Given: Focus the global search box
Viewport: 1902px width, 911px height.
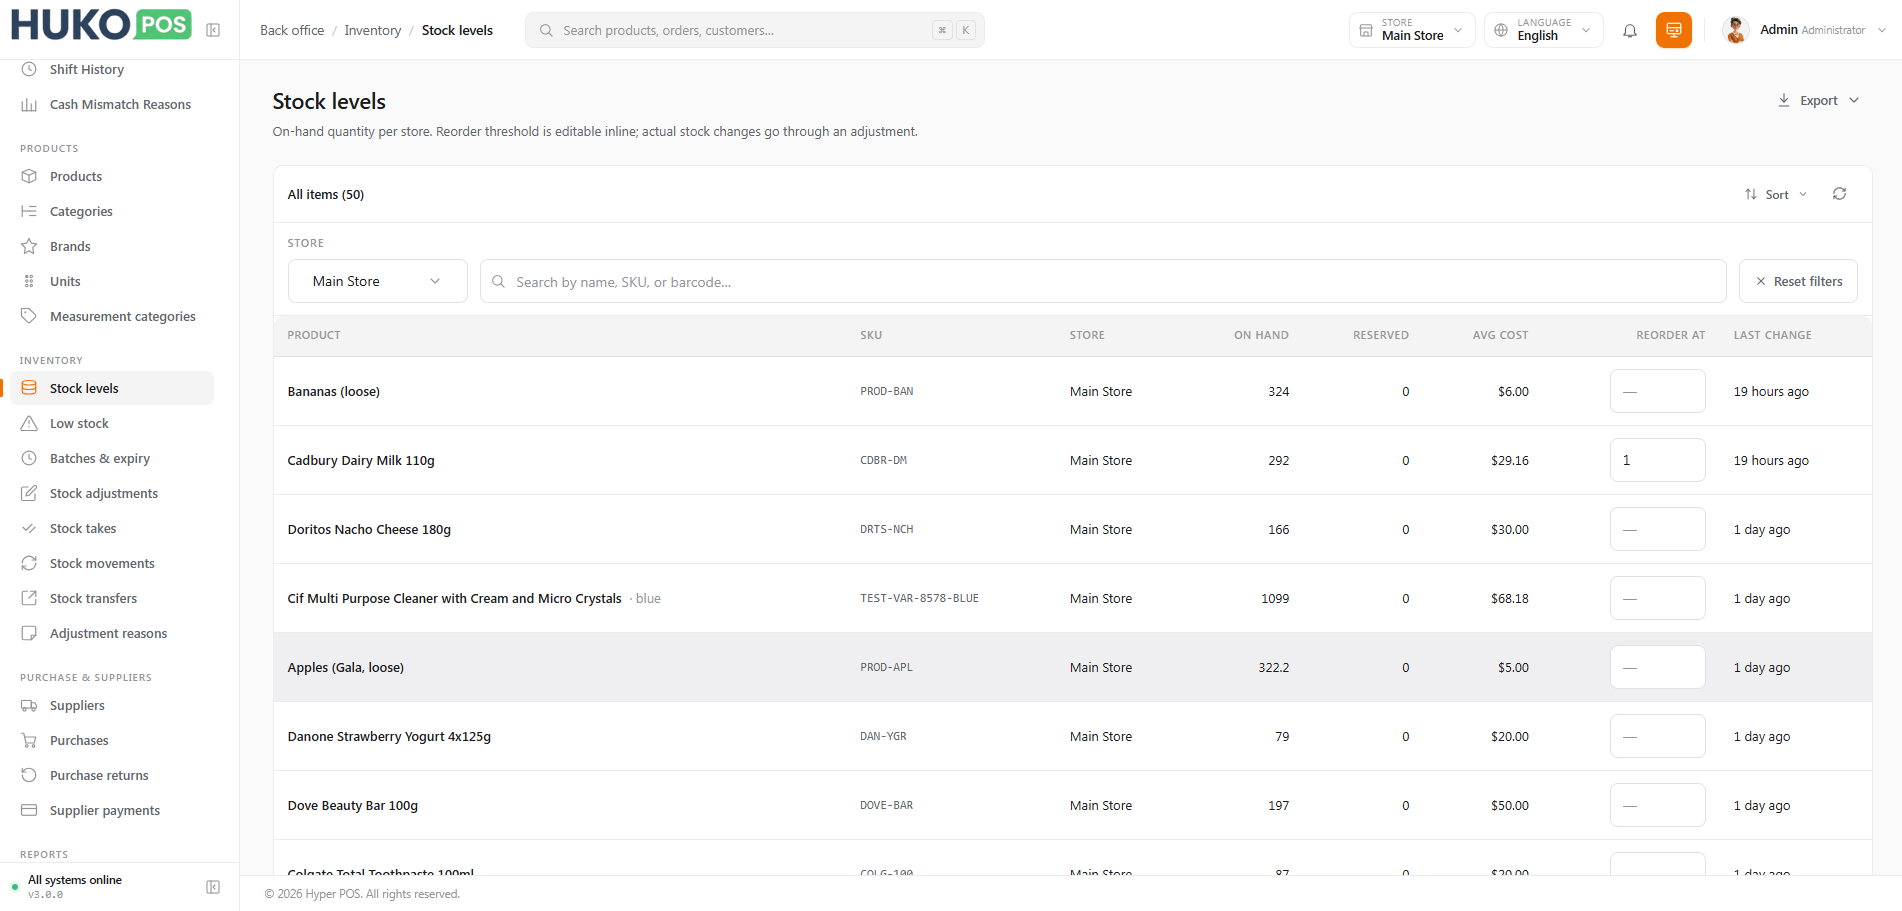Looking at the screenshot, I should coord(754,30).
